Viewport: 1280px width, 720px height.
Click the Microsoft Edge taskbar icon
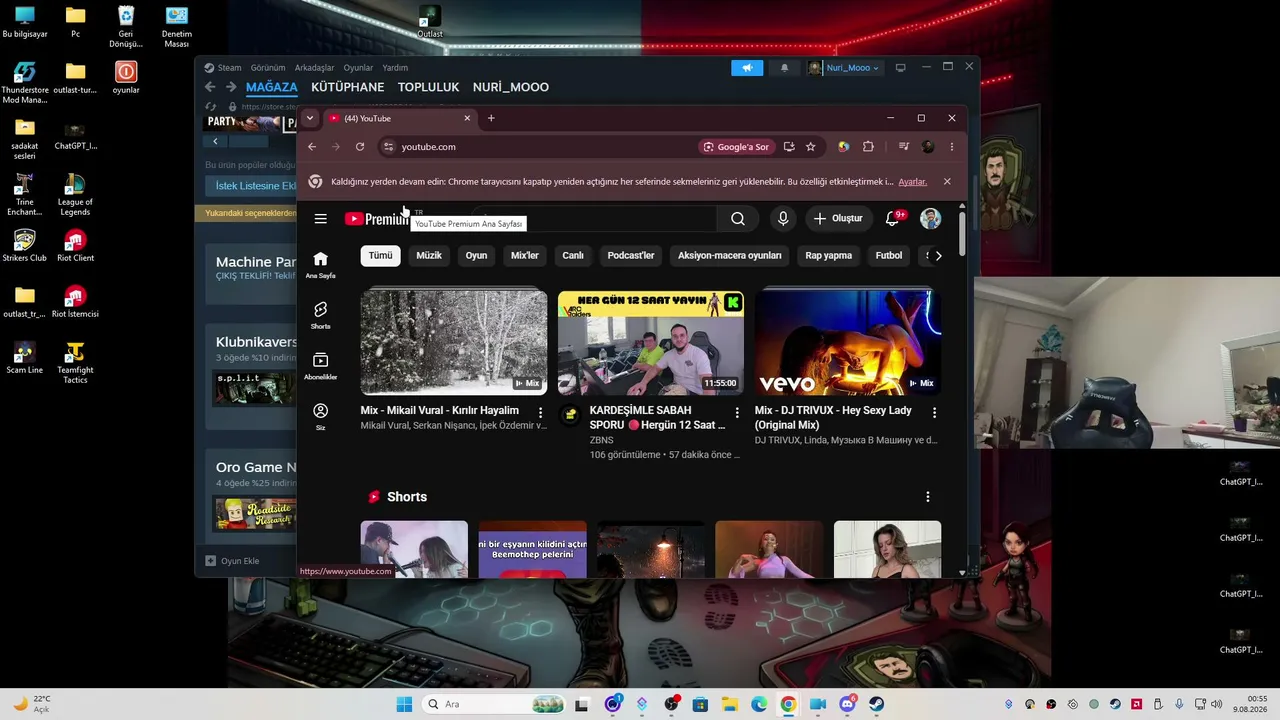(x=759, y=704)
